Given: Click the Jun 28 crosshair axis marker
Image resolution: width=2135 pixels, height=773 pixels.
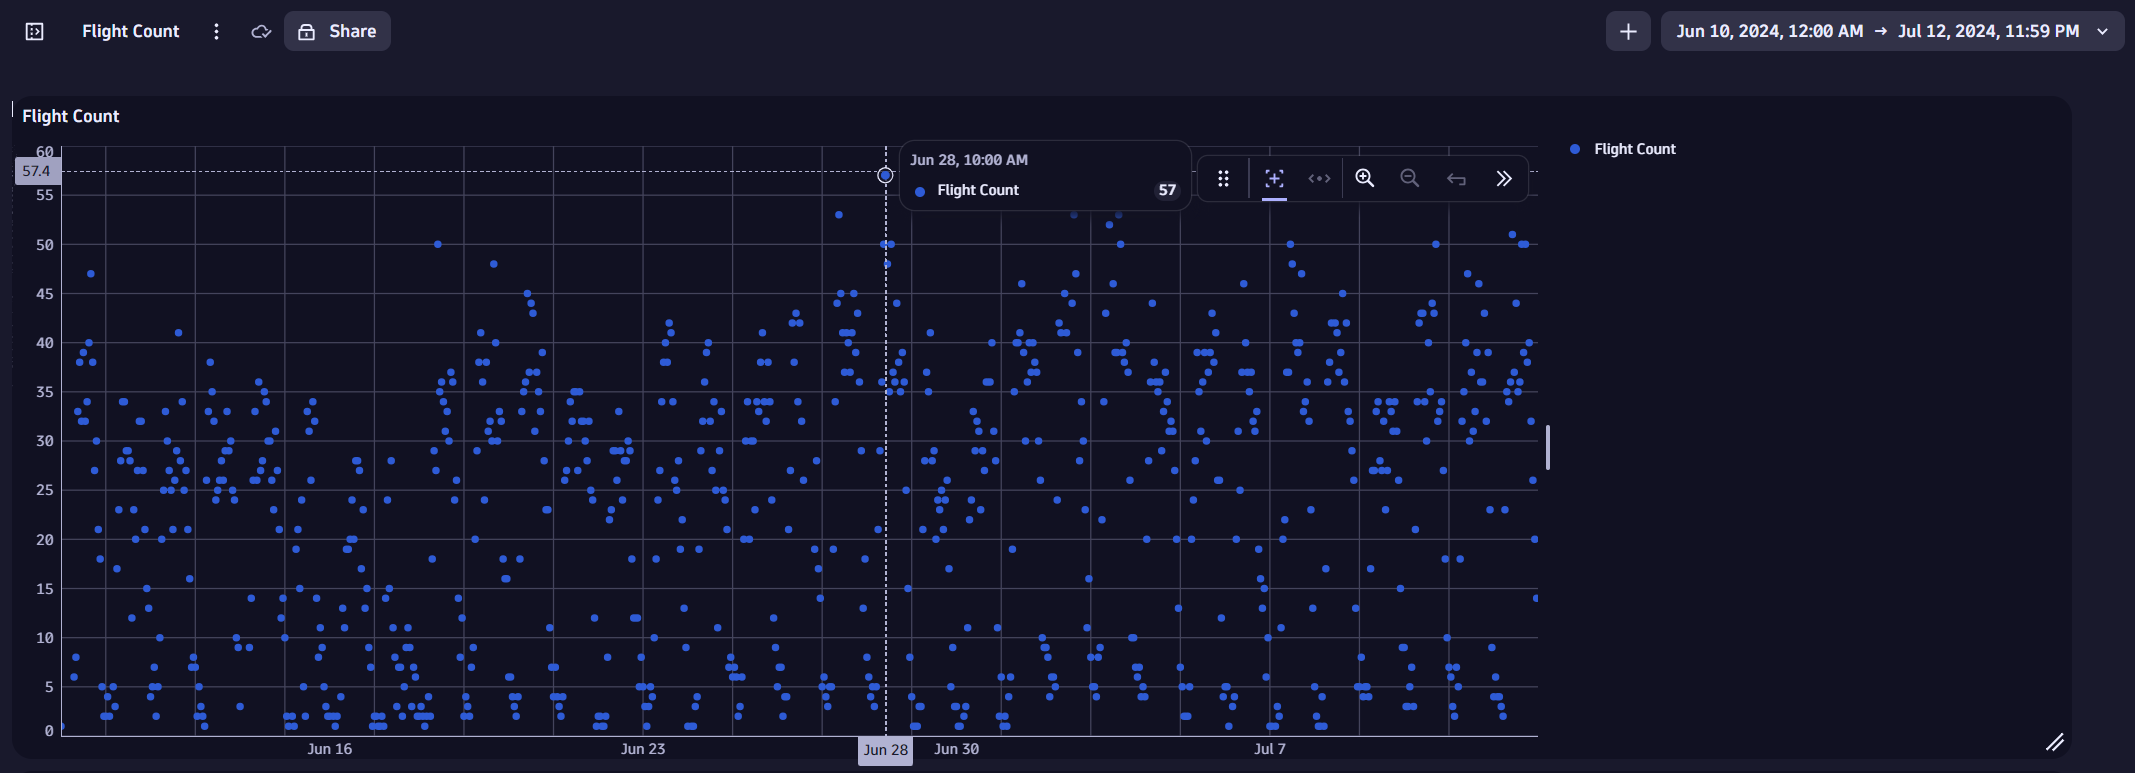Looking at the screenshot, I should 885,750.
